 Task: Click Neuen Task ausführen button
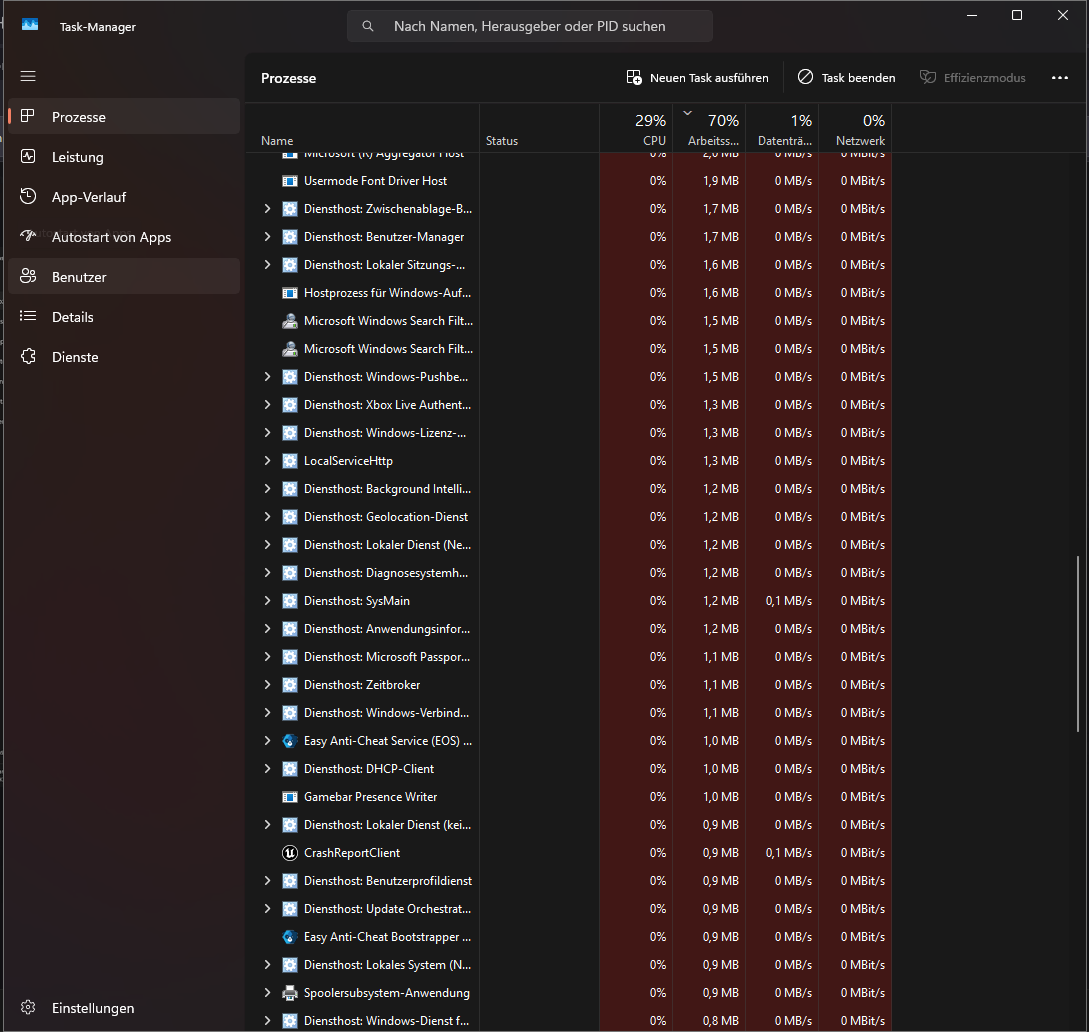(698, 78)
